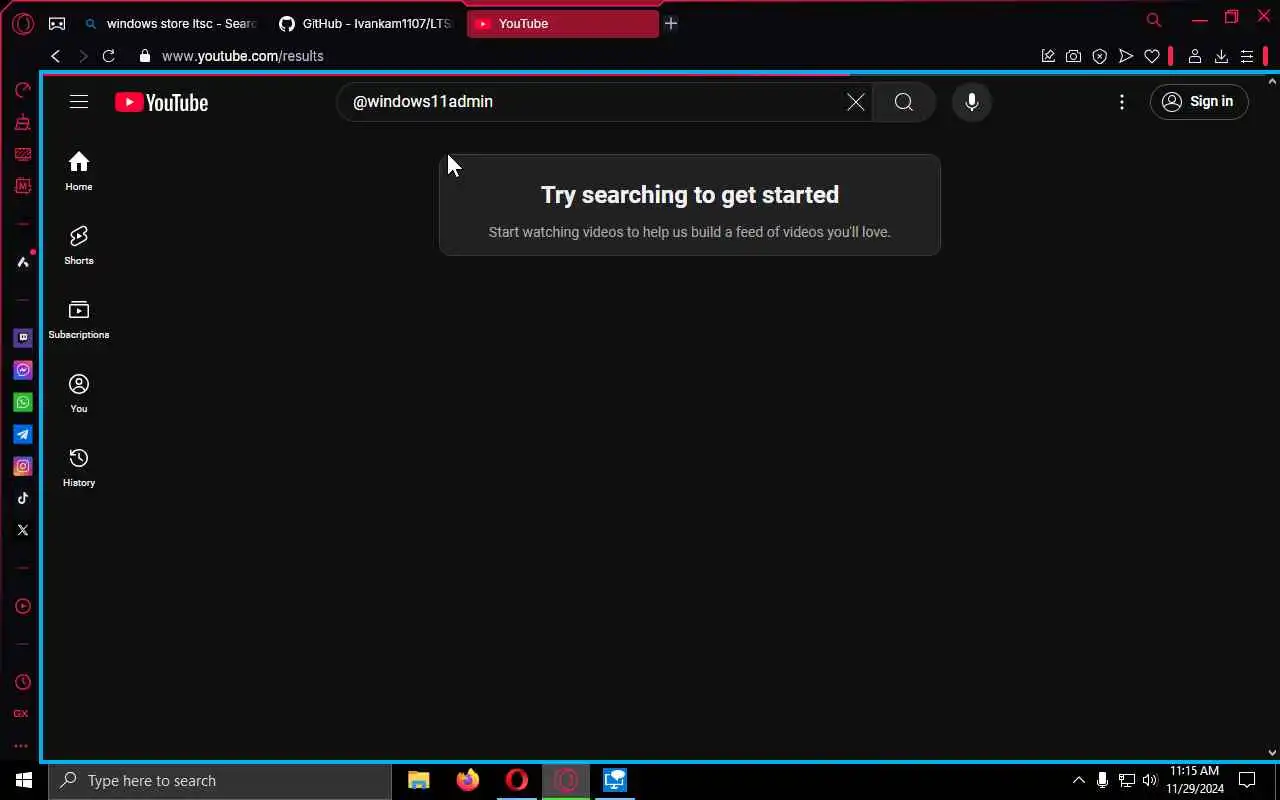Open Subscriptions in YouTube sidebar
This screenshot has width=1280, height=800.
79,320
